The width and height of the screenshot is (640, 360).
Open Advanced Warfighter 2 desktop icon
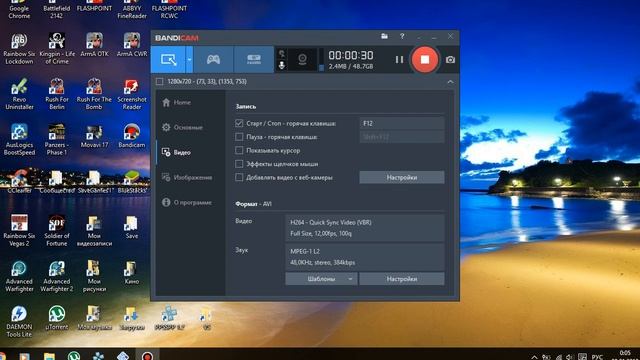pyautogui.click(x=57, y=276)
